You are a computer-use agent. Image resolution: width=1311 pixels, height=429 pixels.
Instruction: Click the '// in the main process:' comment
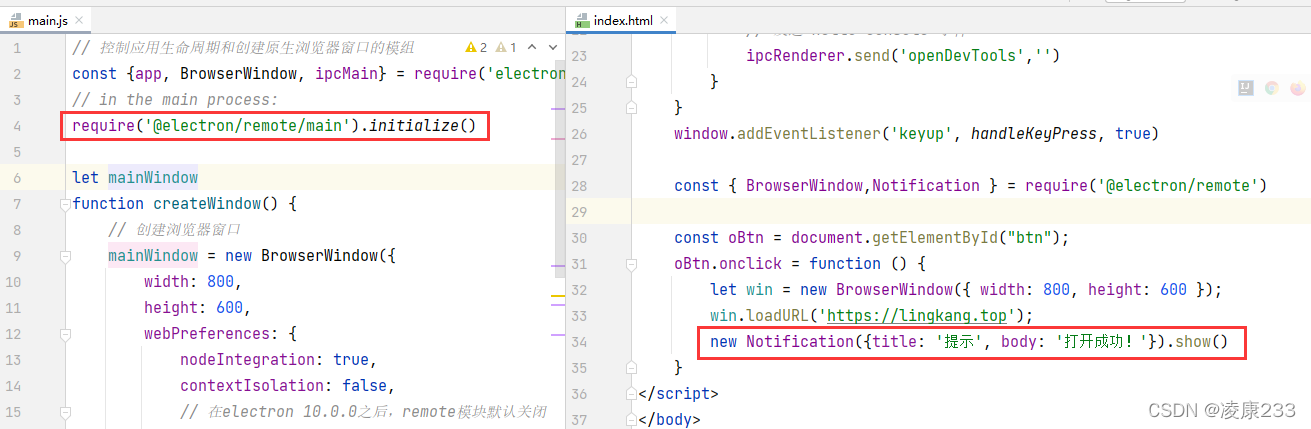coord(175,100)
